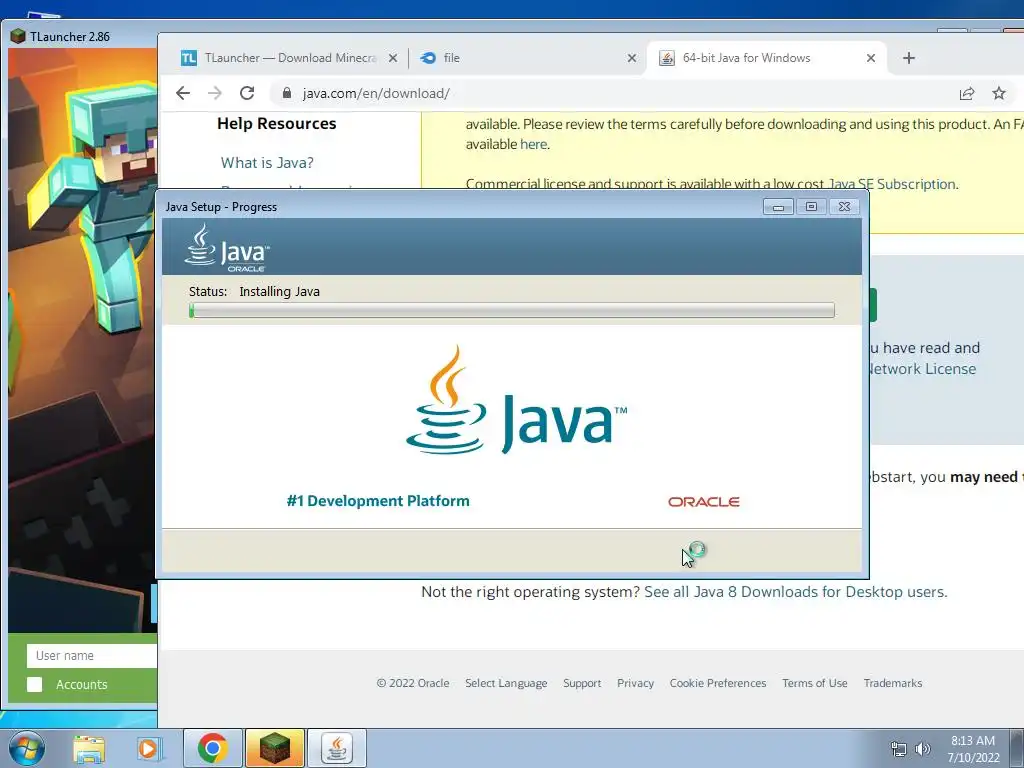Select the Java Setup taskbar icon
1024x768 pixels.
pyautogui.click(x=337, y=748)
